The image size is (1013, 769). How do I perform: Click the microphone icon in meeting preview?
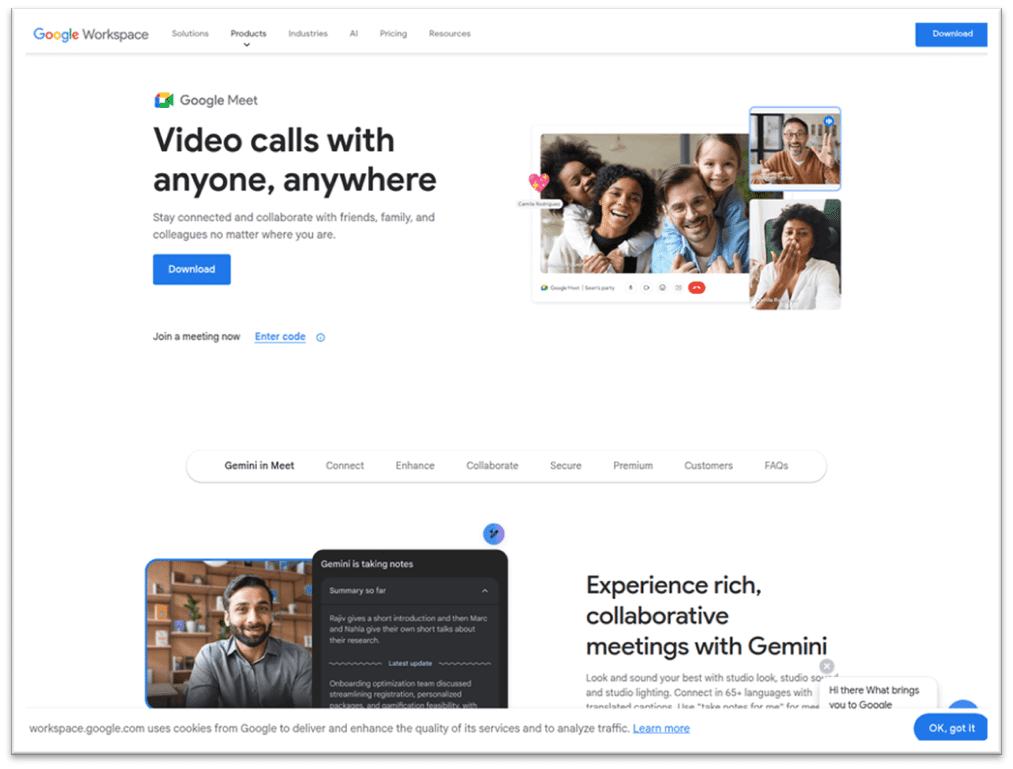(630, 288)
